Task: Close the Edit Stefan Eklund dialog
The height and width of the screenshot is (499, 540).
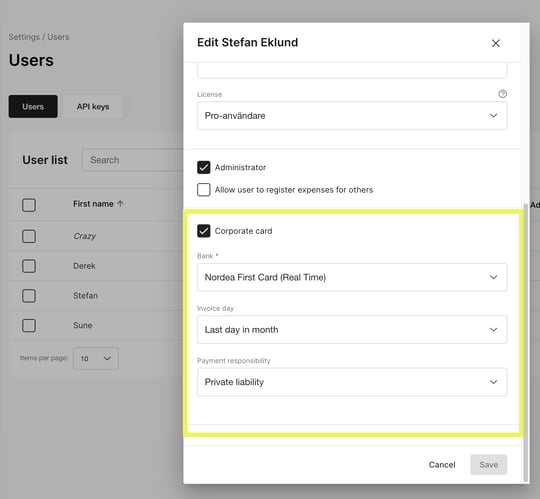Action: click(x=496, y=43)
